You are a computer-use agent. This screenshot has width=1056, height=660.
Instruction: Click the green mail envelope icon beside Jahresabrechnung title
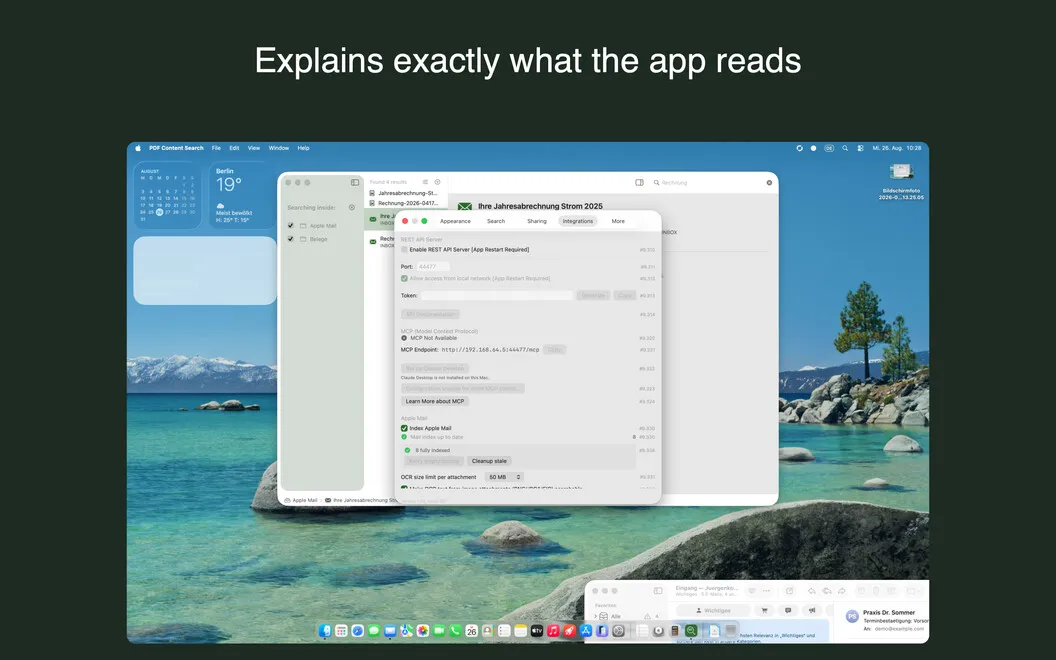465,207
